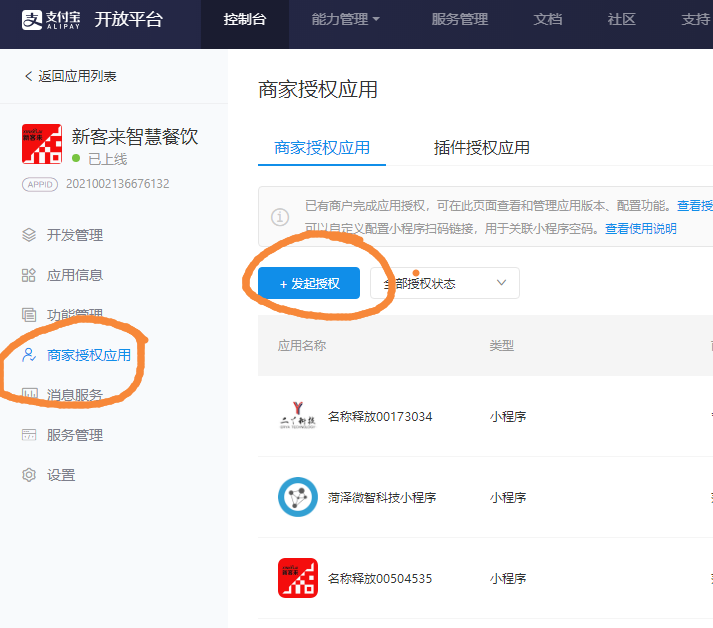Click the 应用名称 column header
This screenshot has height=628, width=713.
click(x=302, y=346)
